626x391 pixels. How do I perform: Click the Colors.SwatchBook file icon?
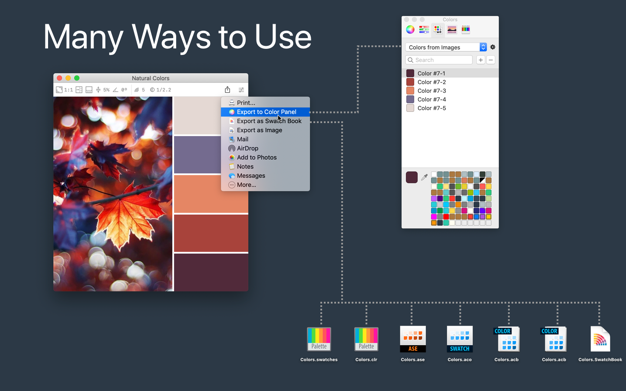tap(600, 339)
